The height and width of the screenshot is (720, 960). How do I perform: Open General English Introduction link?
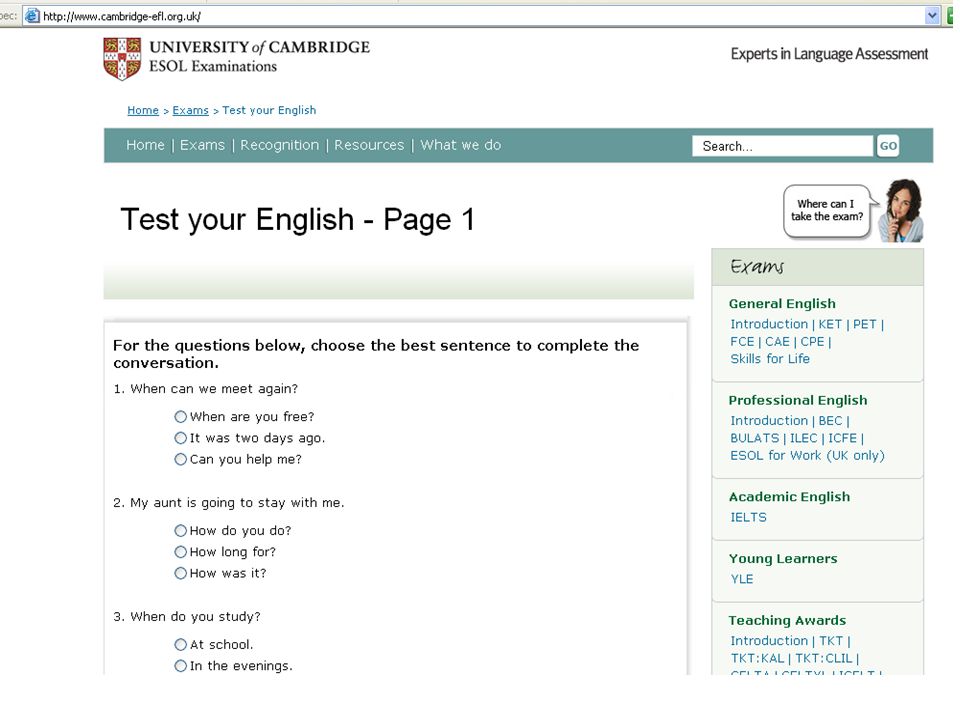(769, 324)
